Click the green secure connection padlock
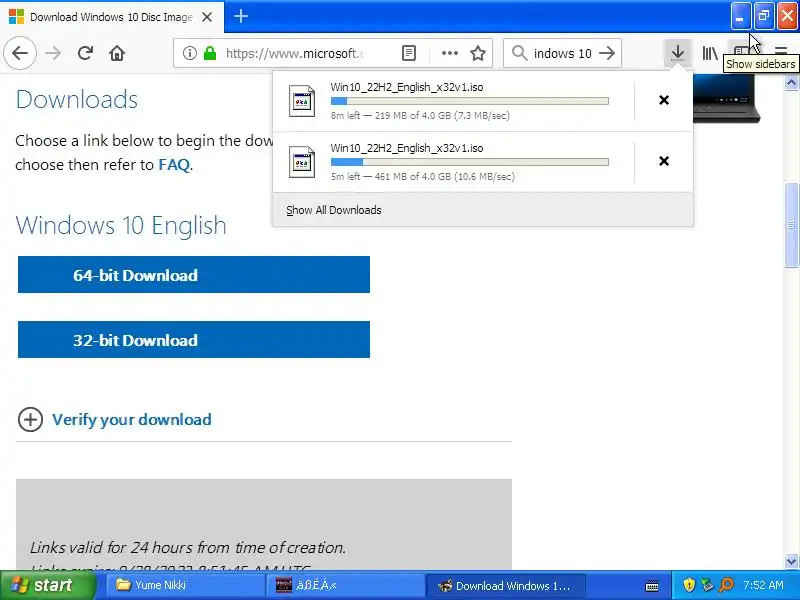 click(x=210, y=53)
